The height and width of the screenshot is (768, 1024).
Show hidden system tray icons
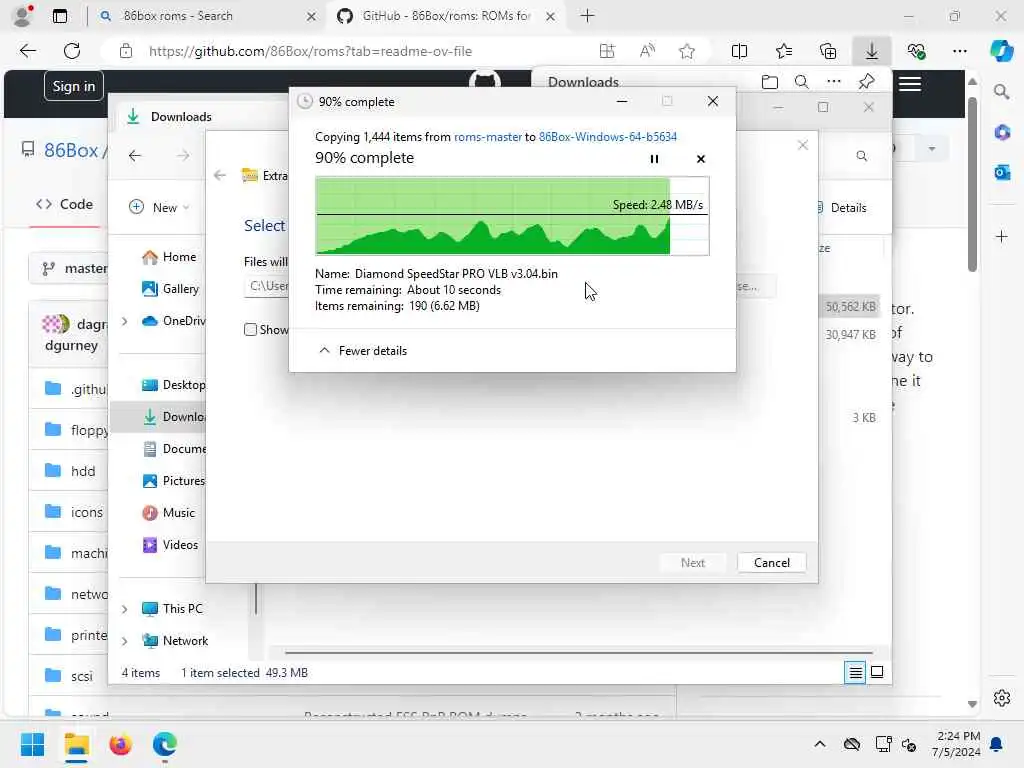tap(820, 744)
